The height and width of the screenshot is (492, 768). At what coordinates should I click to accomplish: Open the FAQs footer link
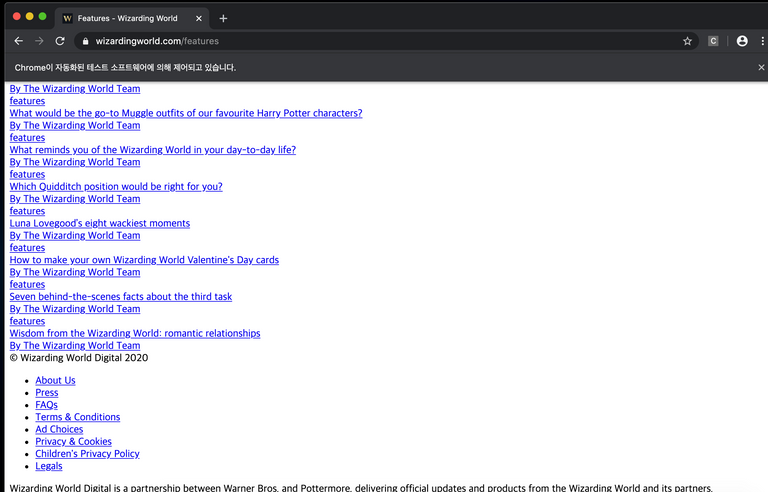(47, 405)
